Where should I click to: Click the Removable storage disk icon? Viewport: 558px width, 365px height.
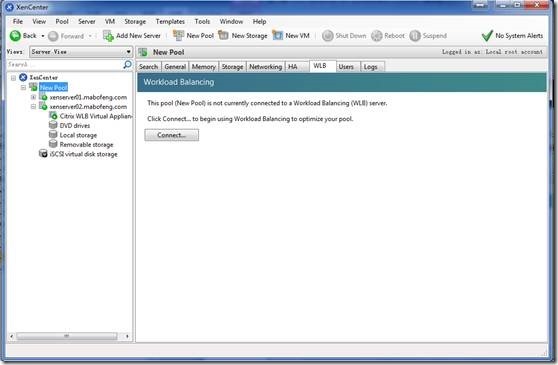(x=53, y=144)
